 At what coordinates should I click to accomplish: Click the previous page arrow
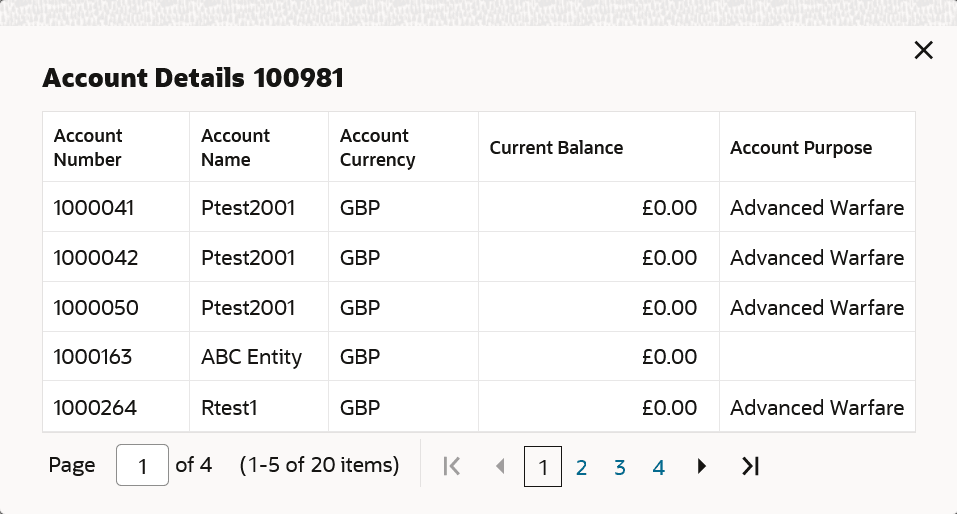tap(501, 466)
